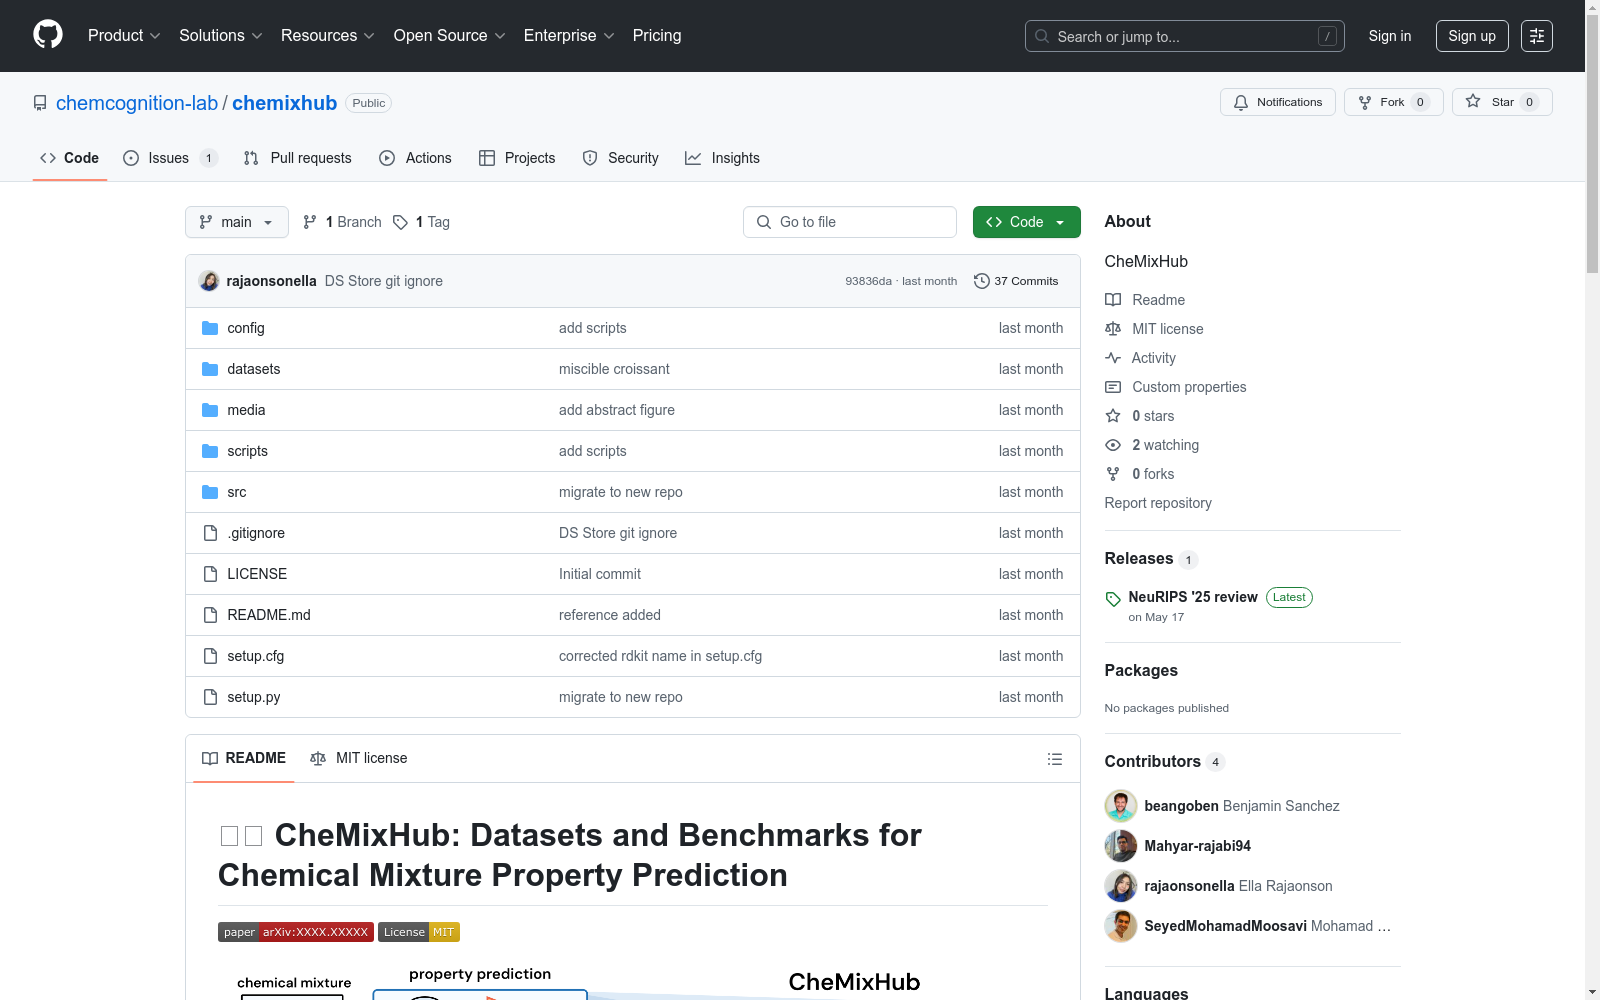Open beangoben's contributor avatar
This screenshot has height=1000, width=1600.
(x=1121, y=806)
